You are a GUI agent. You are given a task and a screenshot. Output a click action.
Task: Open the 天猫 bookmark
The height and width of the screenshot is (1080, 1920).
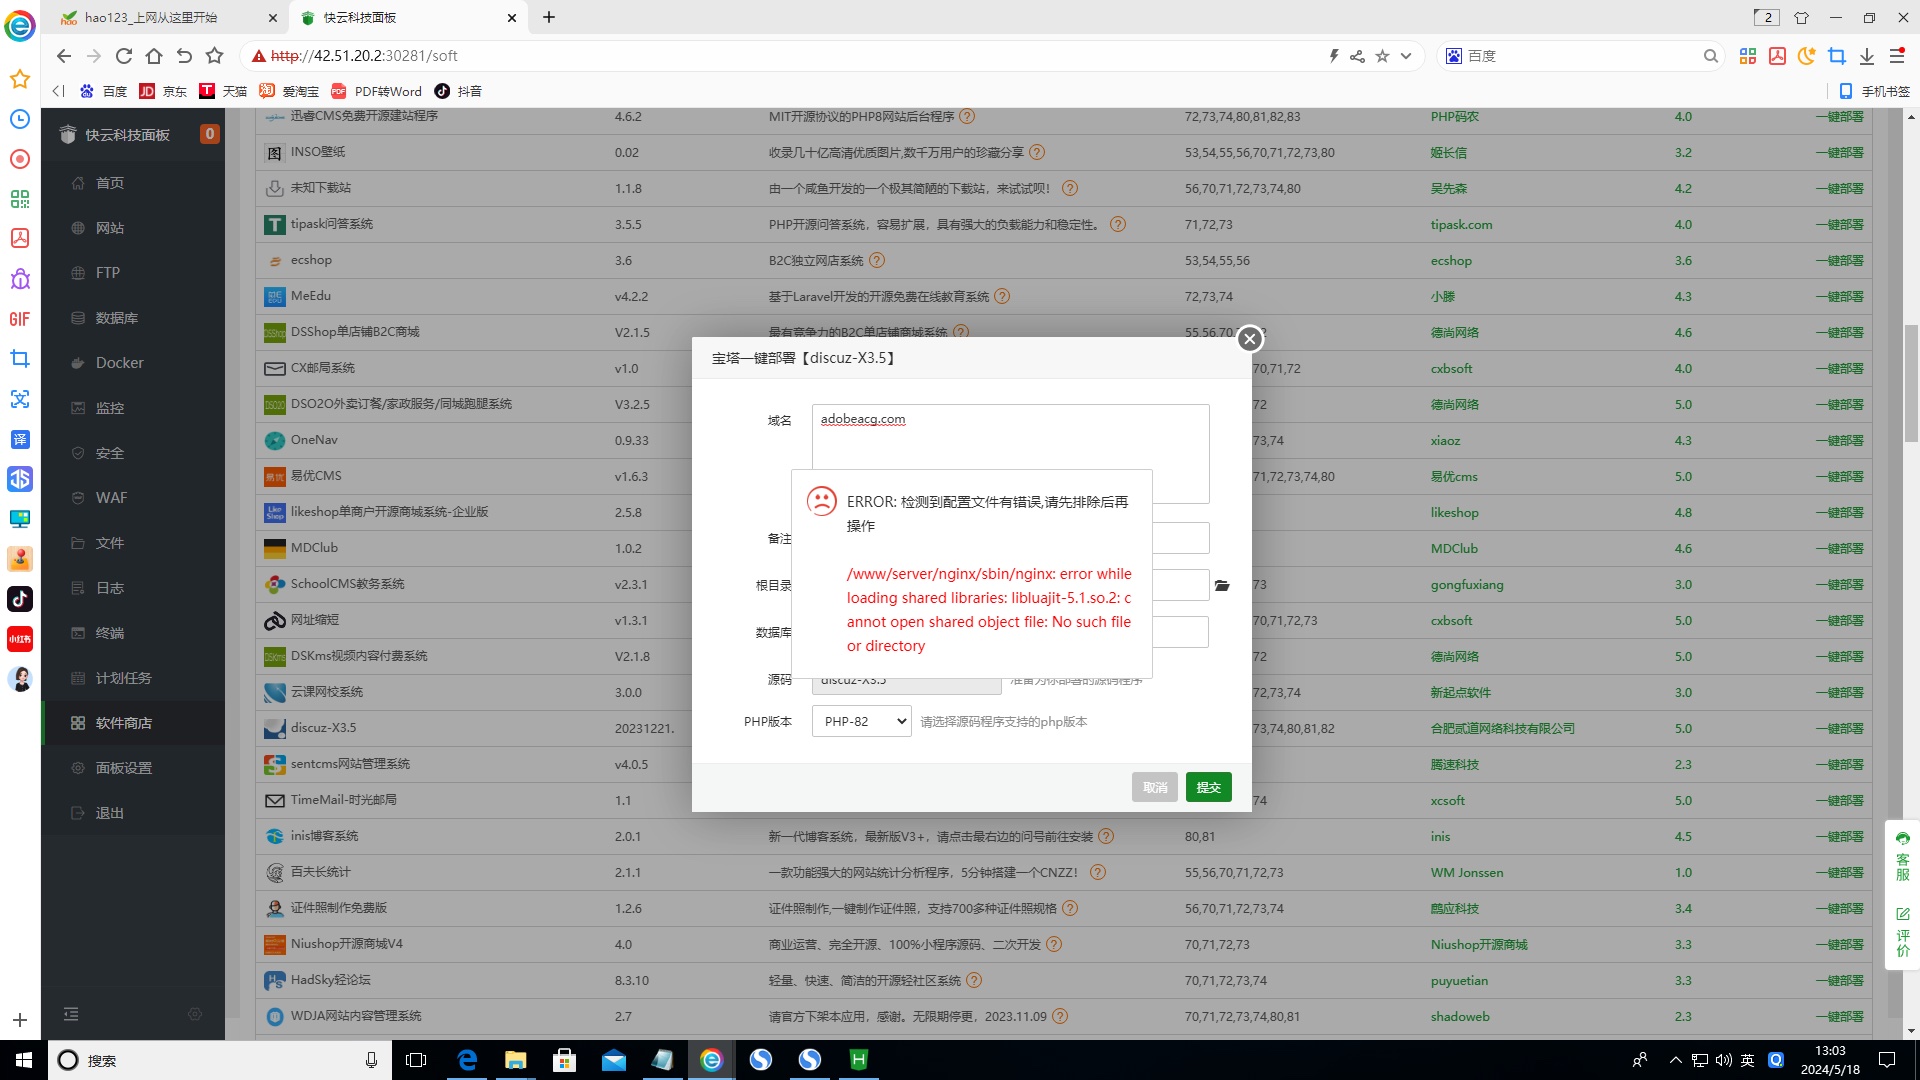[x=223, y=91]
